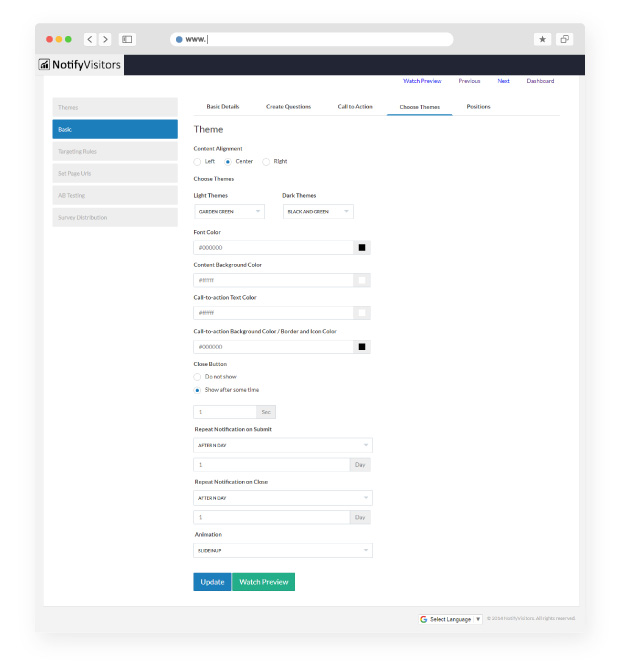Go to Dashboard link

coord(540,81)
